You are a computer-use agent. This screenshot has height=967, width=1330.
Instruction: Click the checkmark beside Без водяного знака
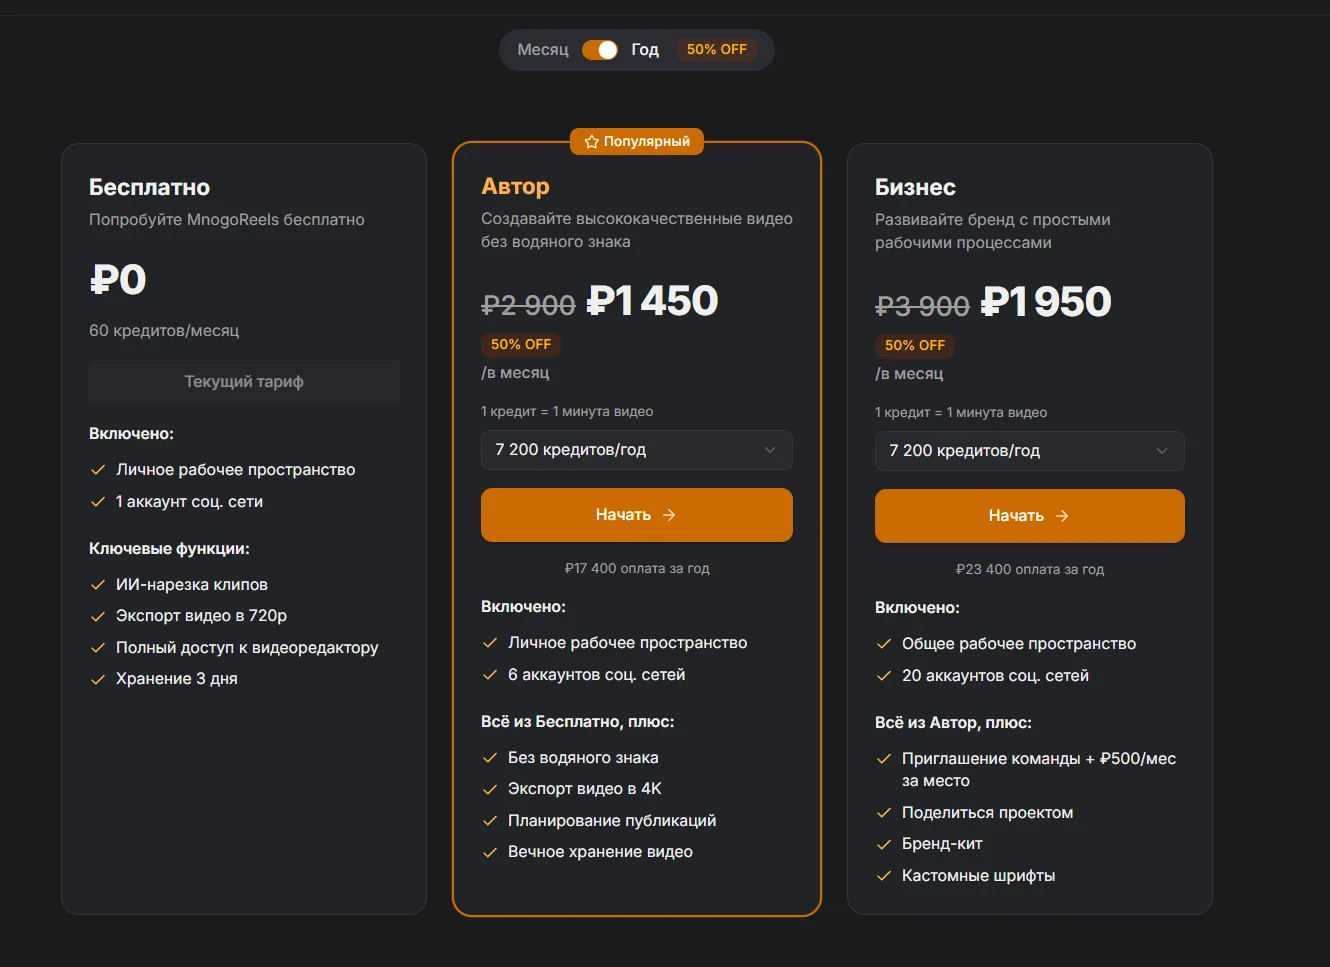click(x=490, y=758)
